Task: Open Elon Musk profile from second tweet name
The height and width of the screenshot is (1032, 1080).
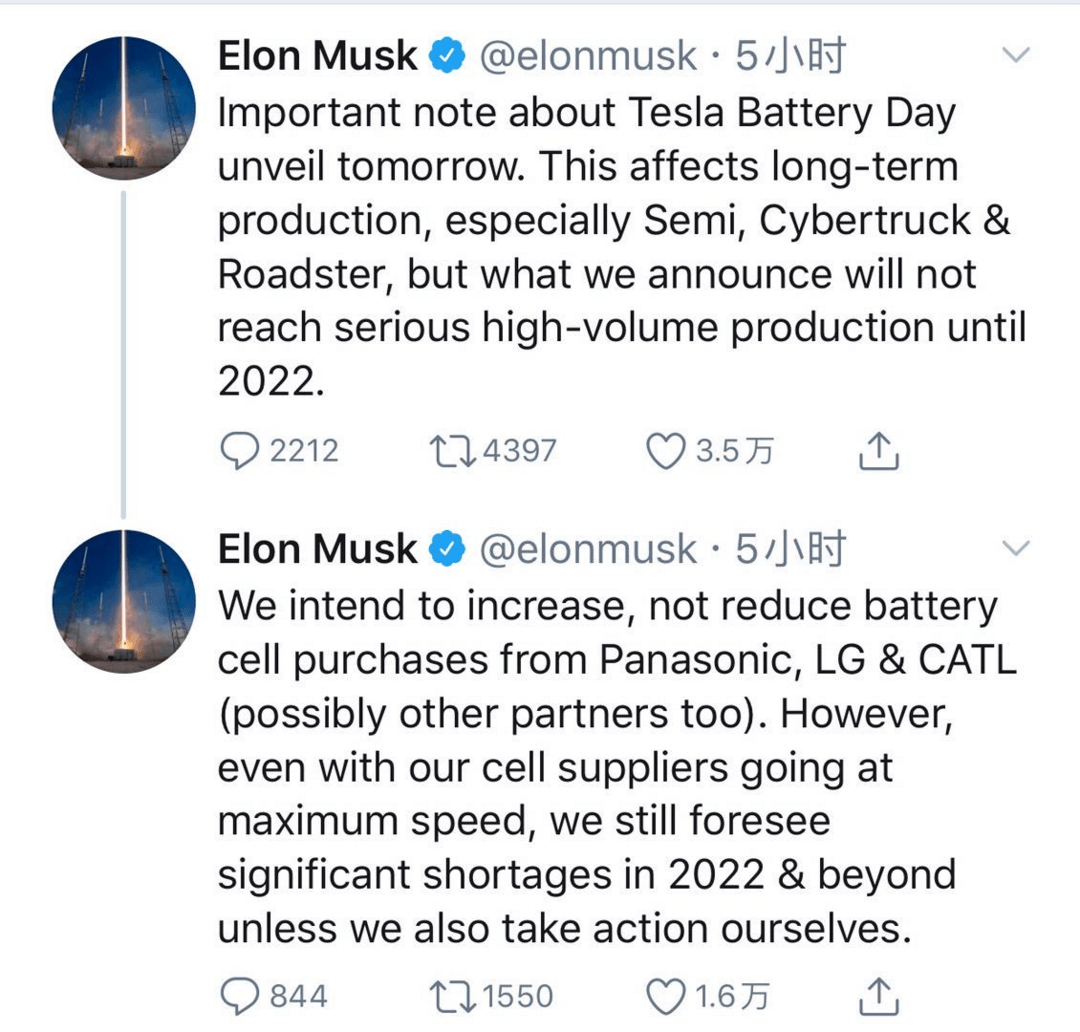Action: pos(318,549)
